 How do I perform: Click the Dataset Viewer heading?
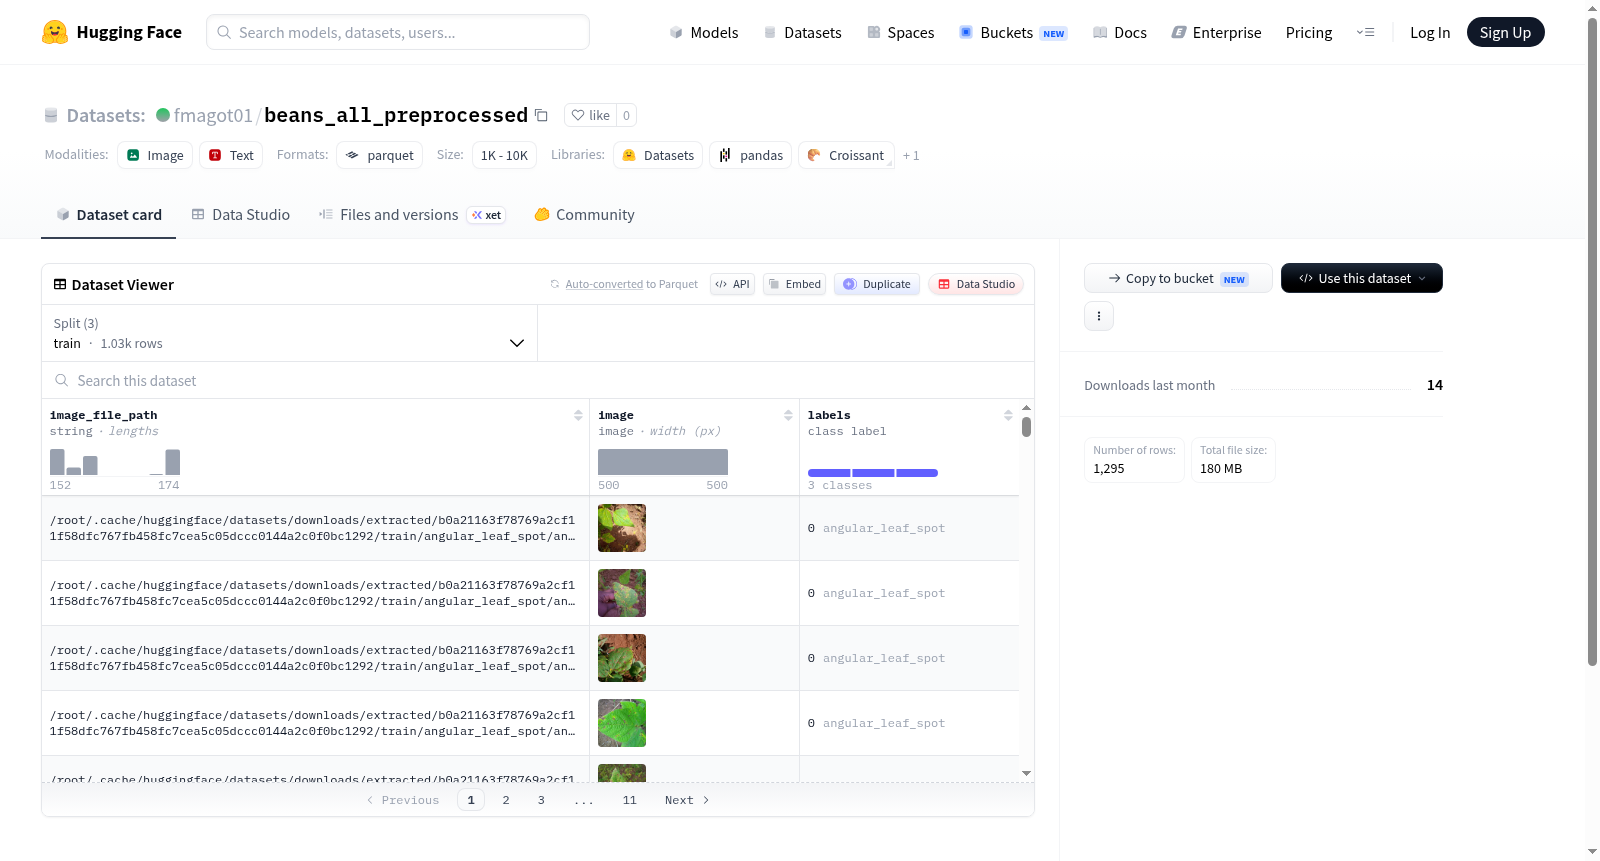coord(113,285)
